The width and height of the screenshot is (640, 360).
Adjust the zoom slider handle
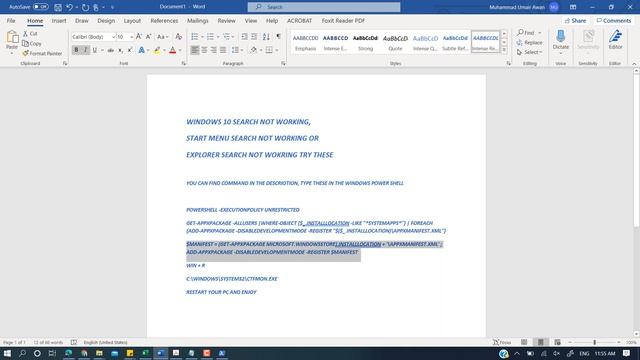[595, 342]
